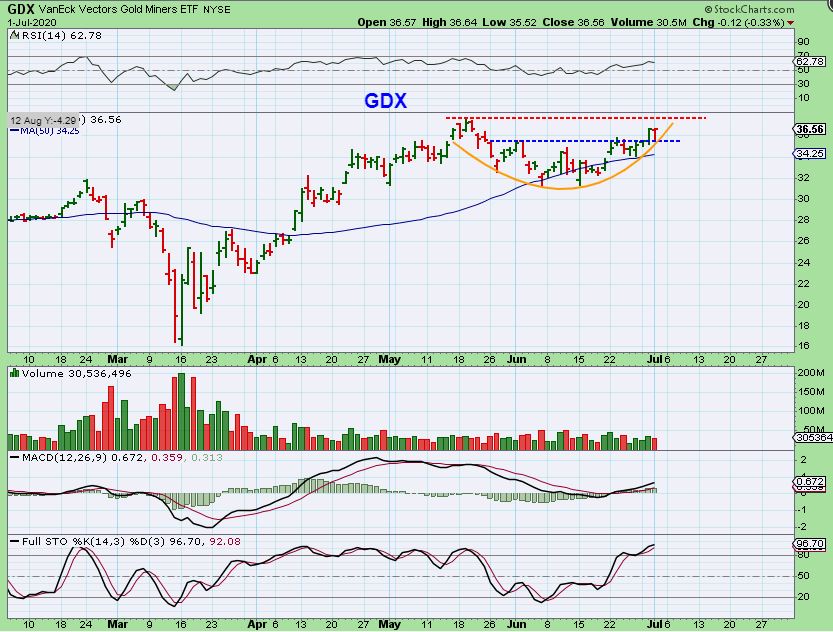Click the red 0.359 MACD signal value
This screenshot has height=632, width=833.
pyautogui.click(x=167, y=457)
